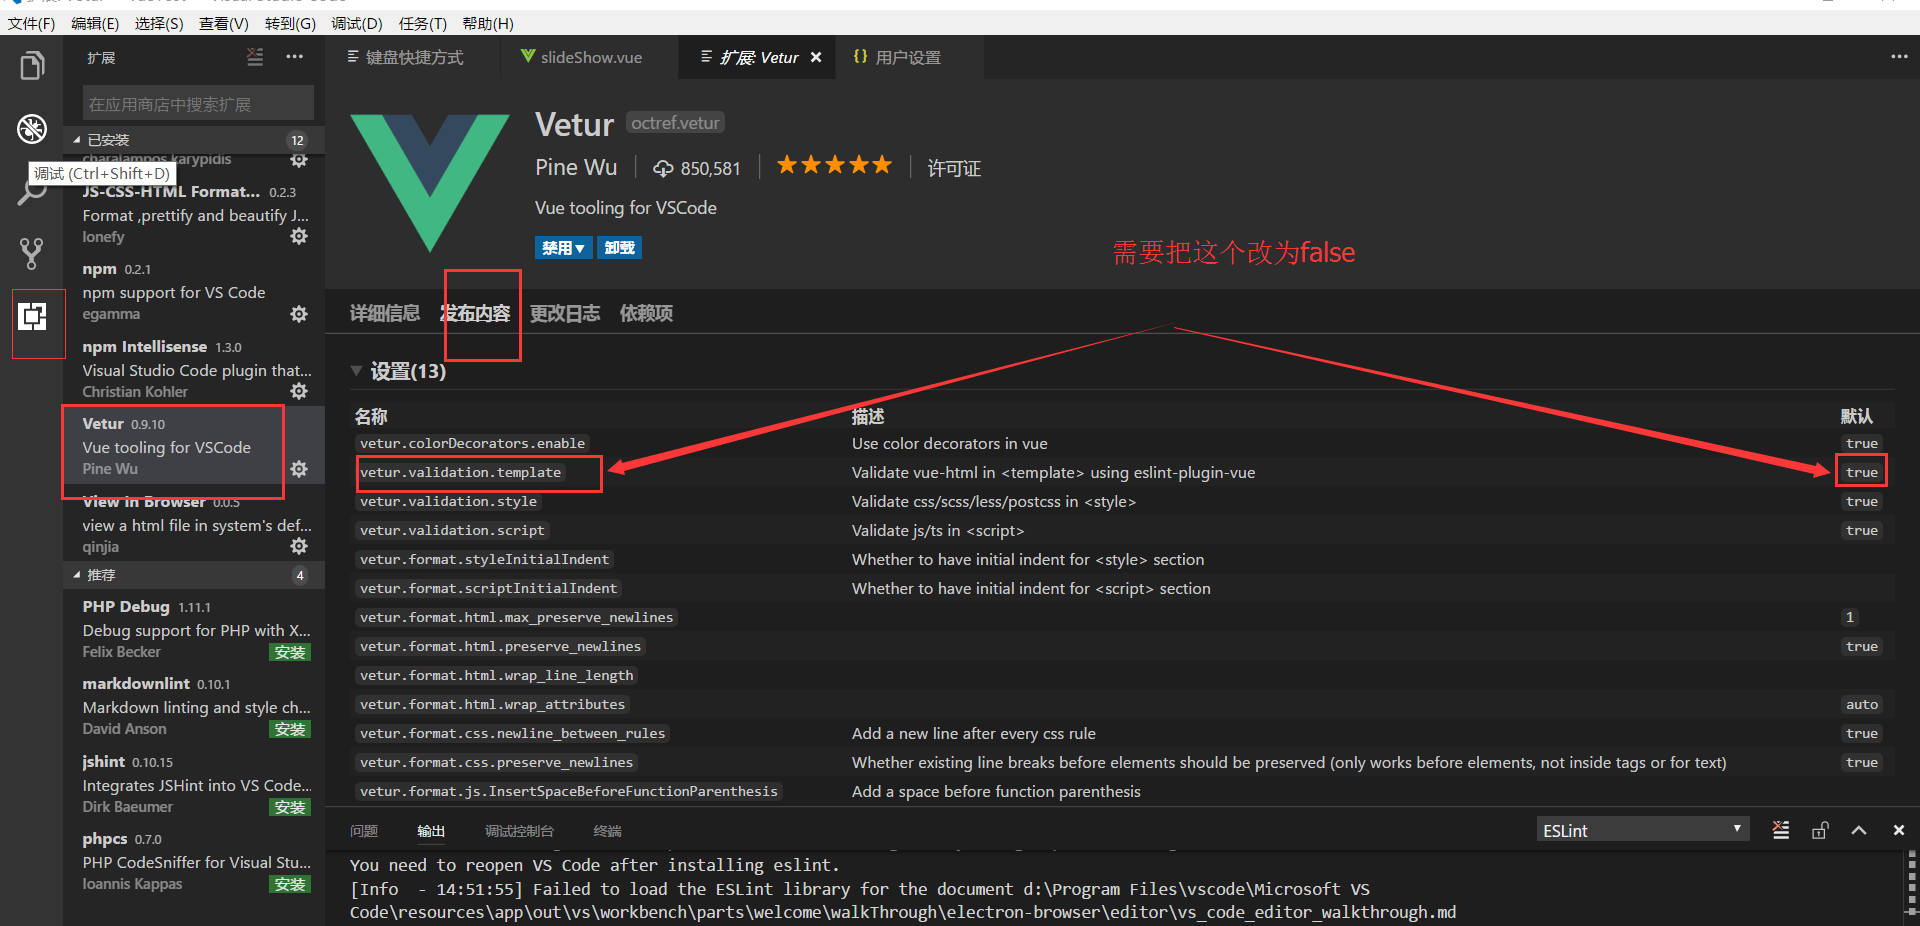Click the five-star rating
Viewport: 1920px width, 926px height.
click(834, 166)
